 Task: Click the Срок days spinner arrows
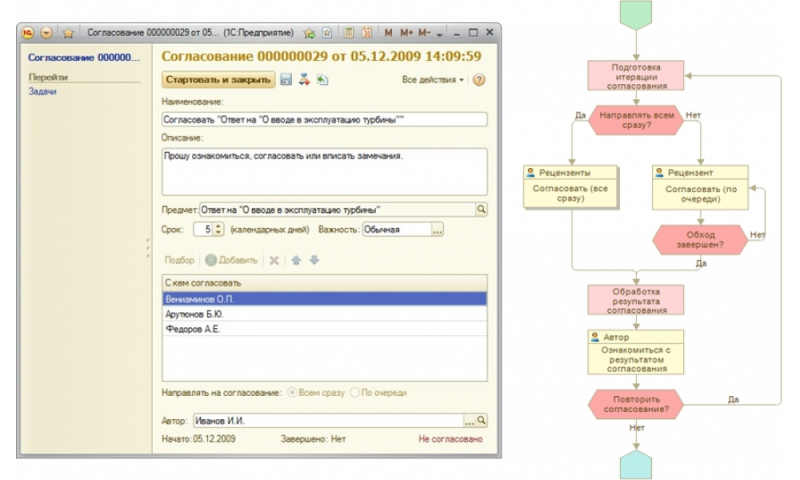point(218,230)
